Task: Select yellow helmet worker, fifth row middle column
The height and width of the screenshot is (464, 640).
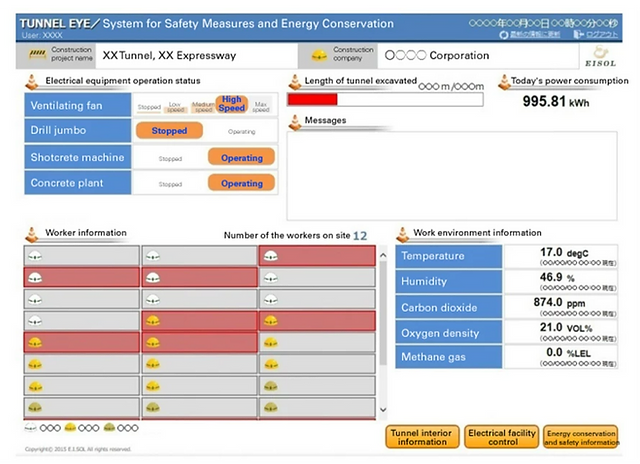Action: pyautogui.click(x=200, y=342)
